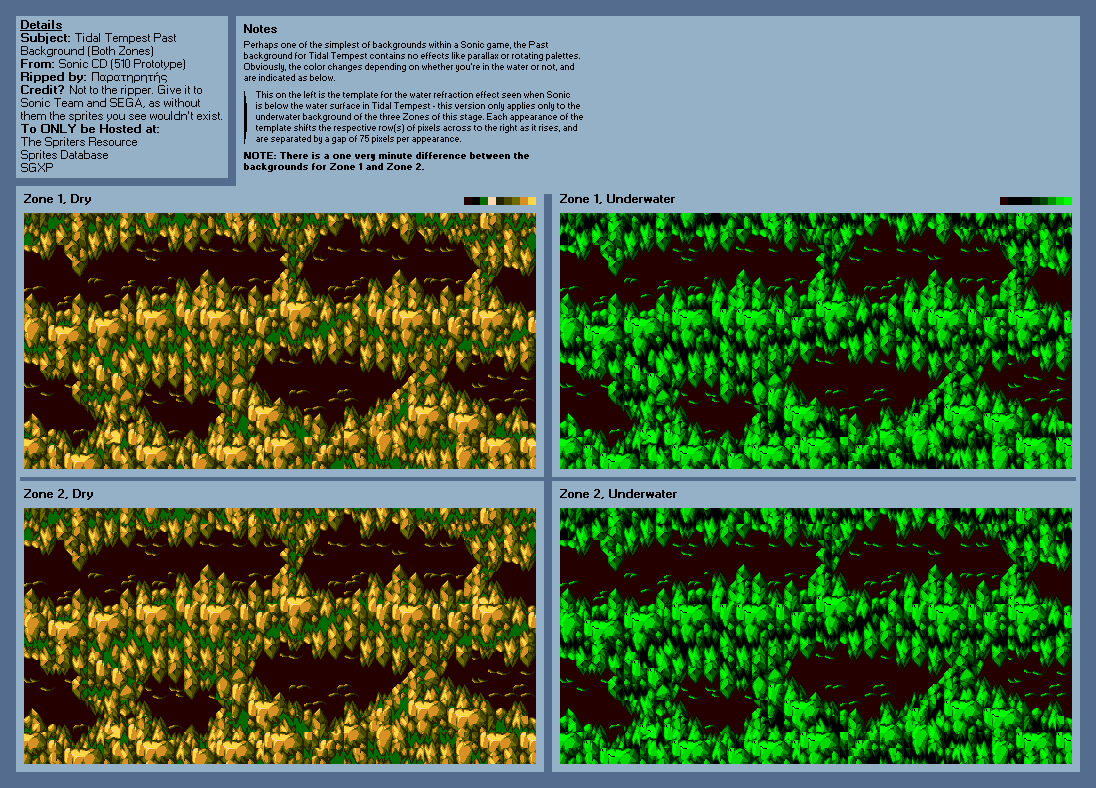The height and width of the screenshot is (788, 1096).
Task: Pick the green swatch in the Dry palette
Action: [484, 201]
